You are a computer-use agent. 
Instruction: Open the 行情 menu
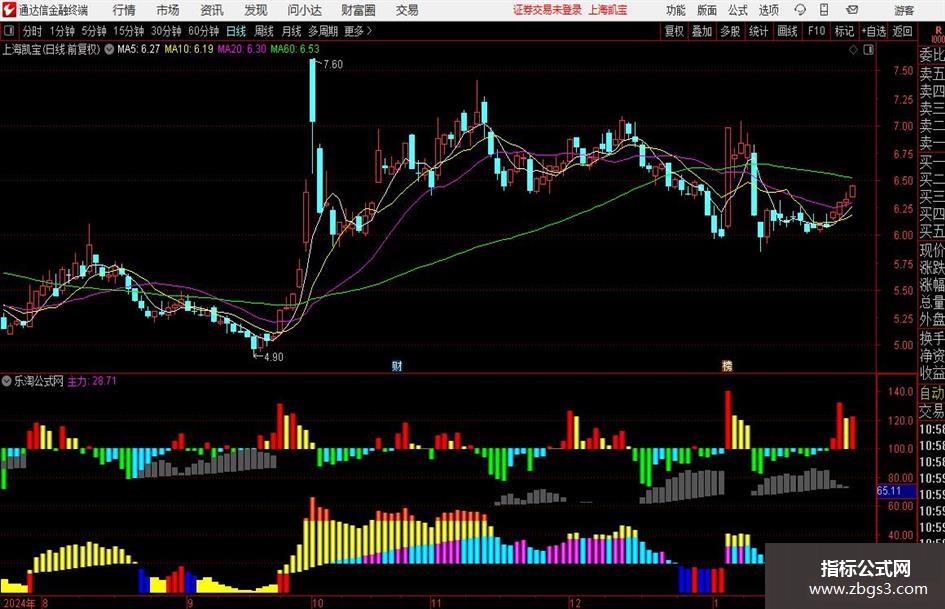tap(124, 10)
